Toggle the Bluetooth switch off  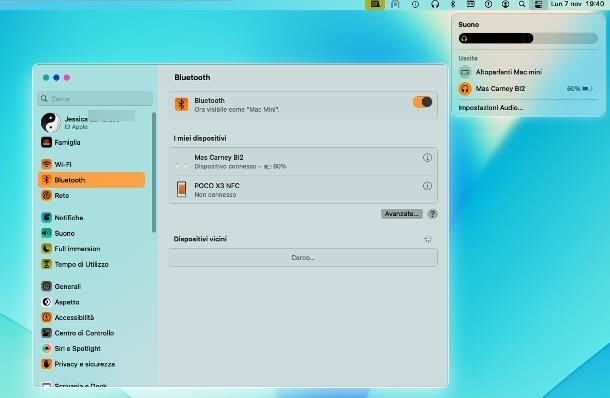(x=422, y=102)
